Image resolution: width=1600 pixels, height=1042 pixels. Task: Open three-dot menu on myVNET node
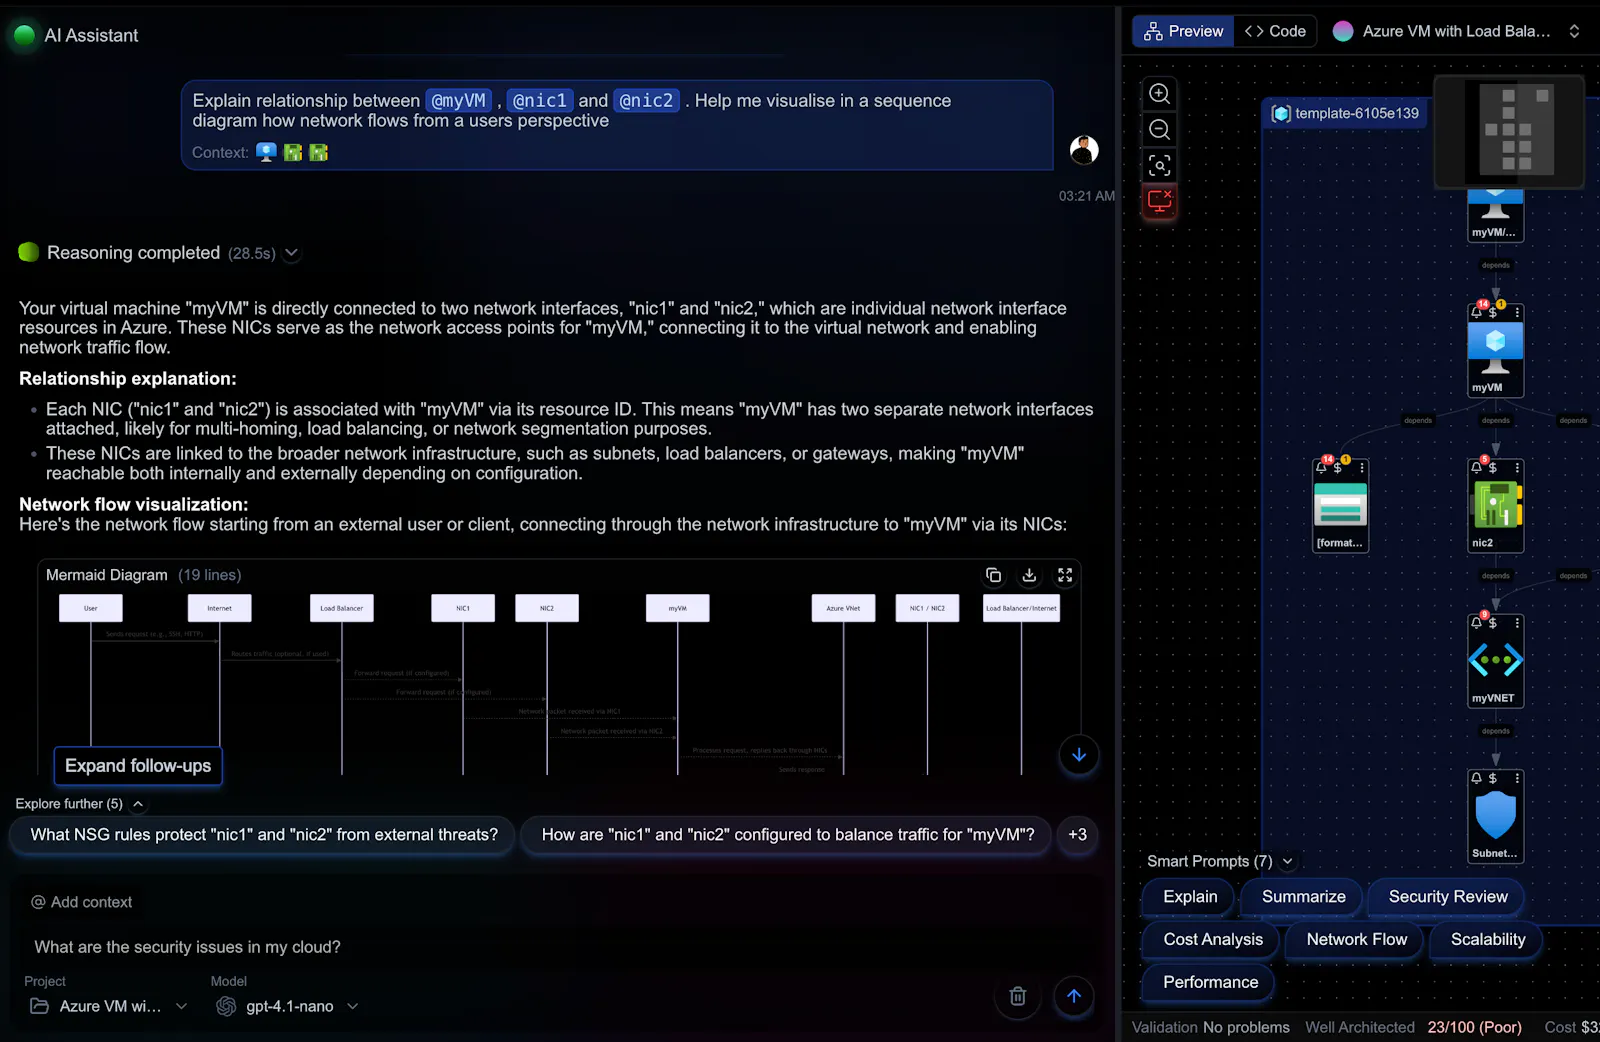[x=1517, y=623]
